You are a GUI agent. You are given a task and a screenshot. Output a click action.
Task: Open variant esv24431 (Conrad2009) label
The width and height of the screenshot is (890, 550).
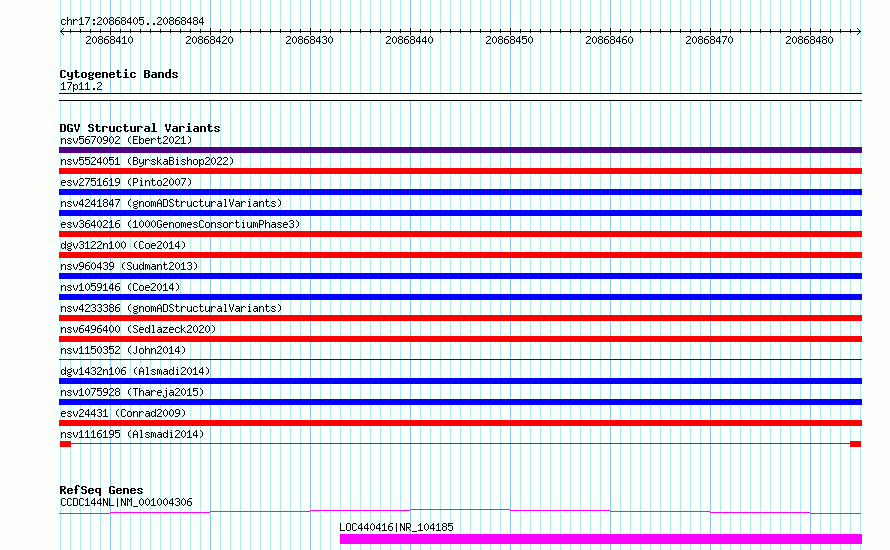click(123, 413)
